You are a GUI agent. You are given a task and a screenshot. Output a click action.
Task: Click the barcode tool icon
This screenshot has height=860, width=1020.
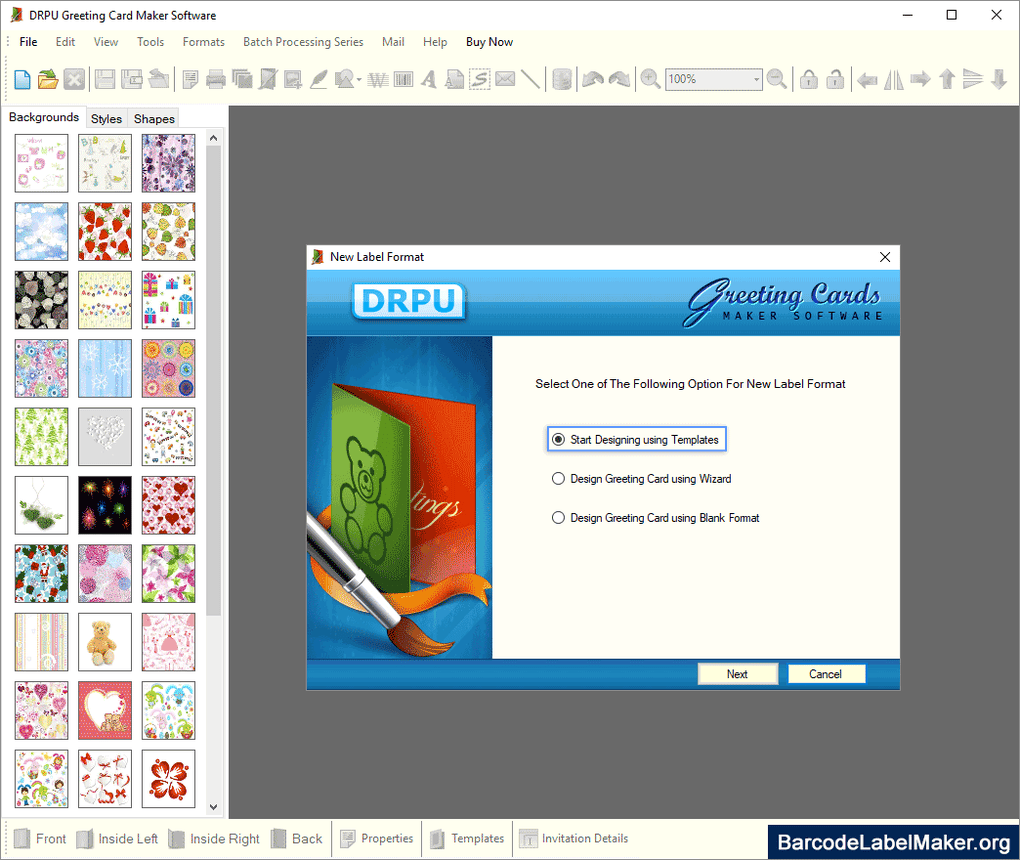pyautogui.click(x=403, y=79)
